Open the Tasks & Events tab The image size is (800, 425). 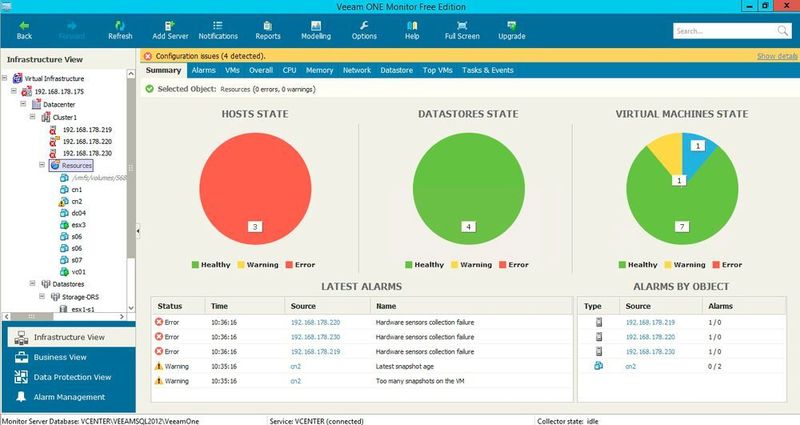(x=487, y=70)
